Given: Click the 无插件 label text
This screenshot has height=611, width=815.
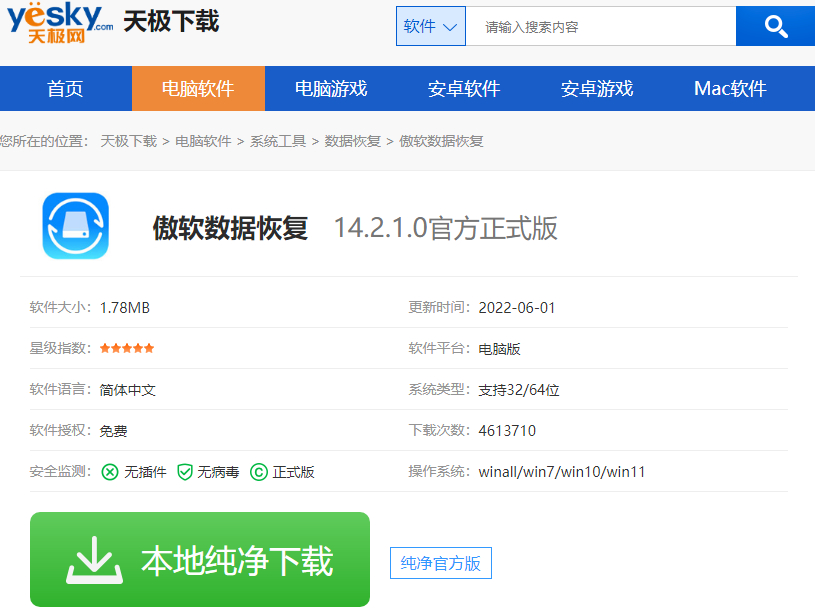Looking at the screenshot, I should (x=145, y=472).
